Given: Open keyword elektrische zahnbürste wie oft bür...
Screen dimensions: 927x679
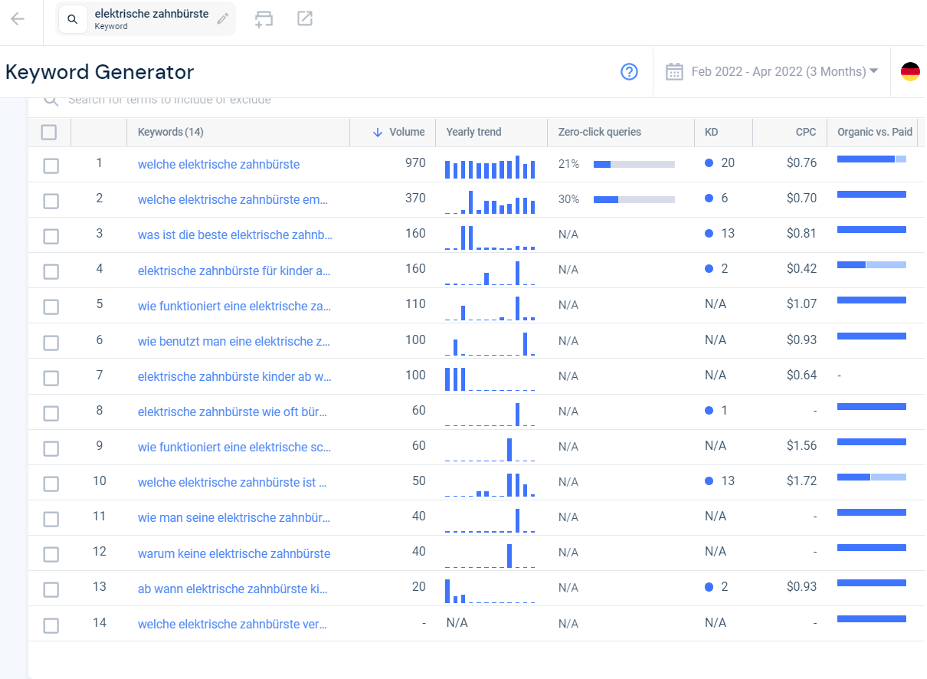Looking at the screenshot, I should pyautogui.click(x=232, y=412).
